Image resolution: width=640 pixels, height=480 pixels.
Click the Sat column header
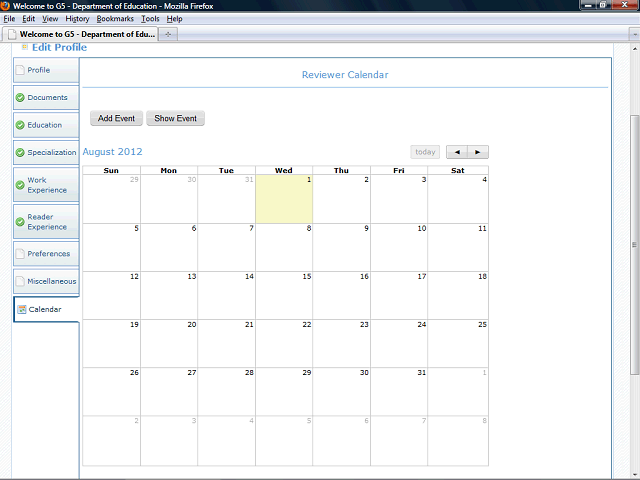coord(458,171)
